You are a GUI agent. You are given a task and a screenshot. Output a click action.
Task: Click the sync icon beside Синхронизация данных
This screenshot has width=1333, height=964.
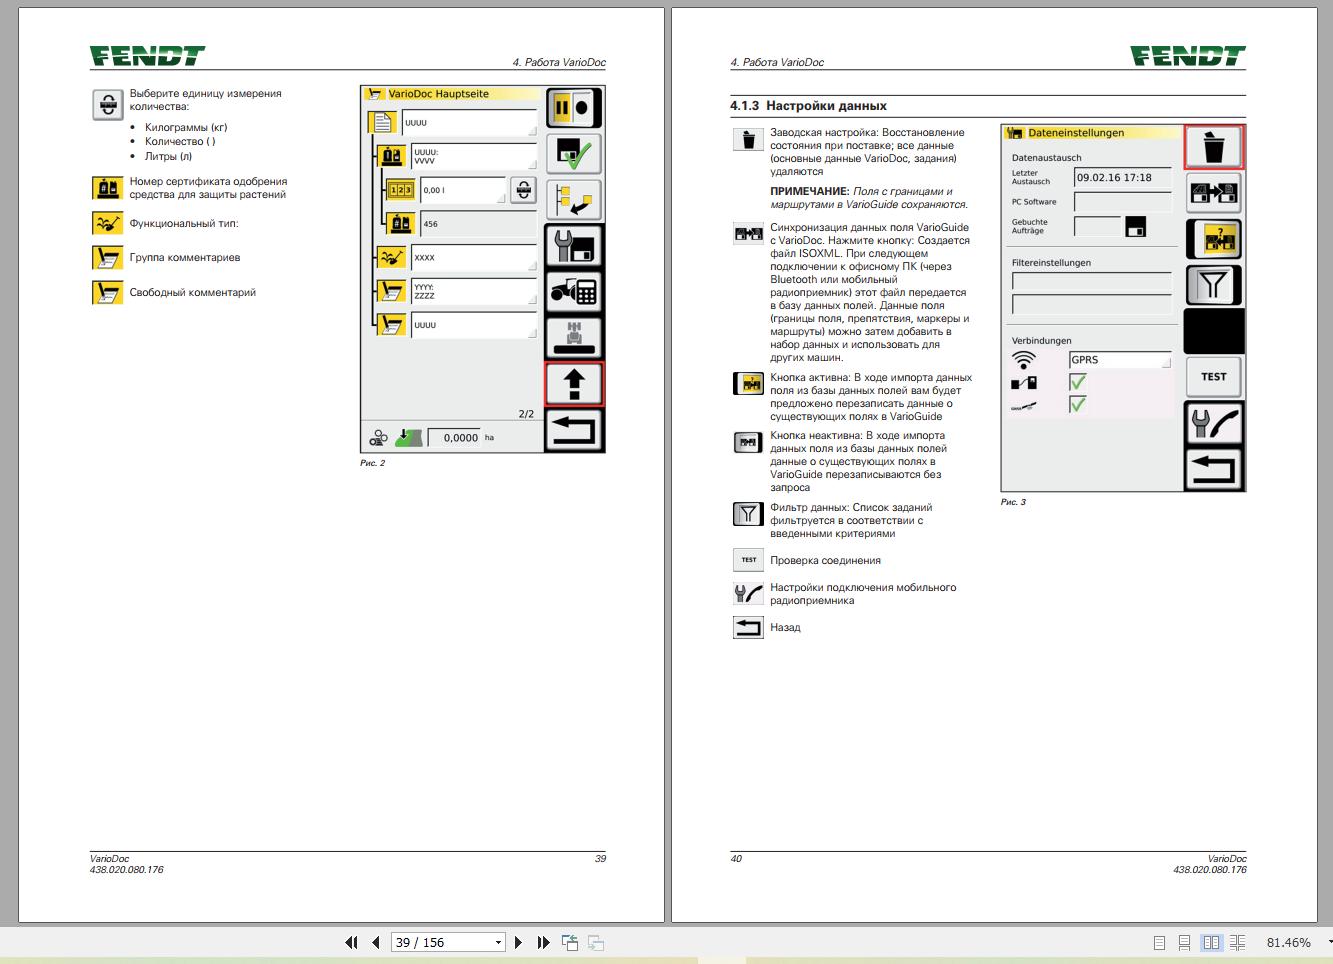coord(748,234)
